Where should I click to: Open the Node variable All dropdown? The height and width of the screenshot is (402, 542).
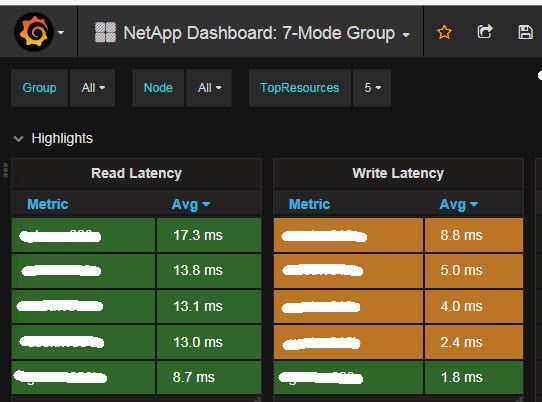(209, 88)
